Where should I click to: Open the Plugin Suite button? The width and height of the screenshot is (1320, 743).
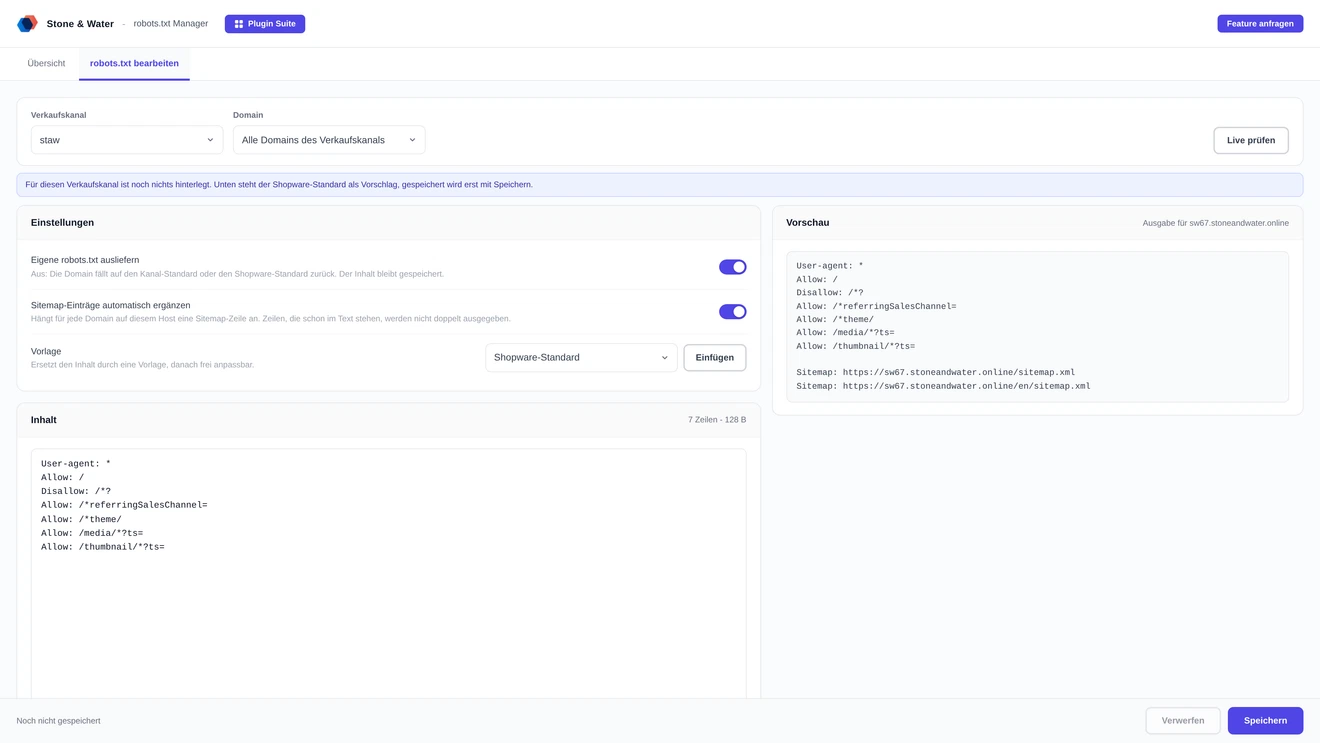tap(265, 24)
